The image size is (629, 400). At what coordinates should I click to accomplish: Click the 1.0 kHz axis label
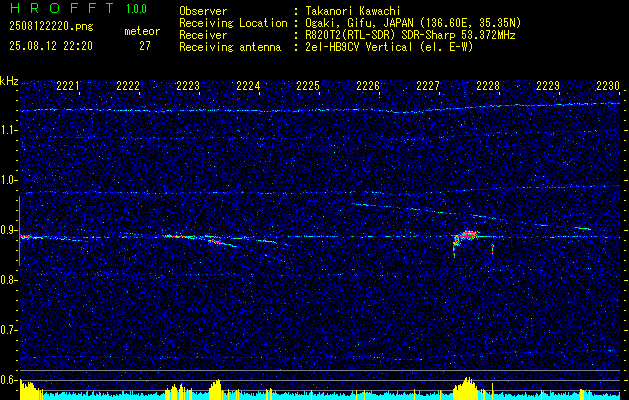(x=8, y=180)
